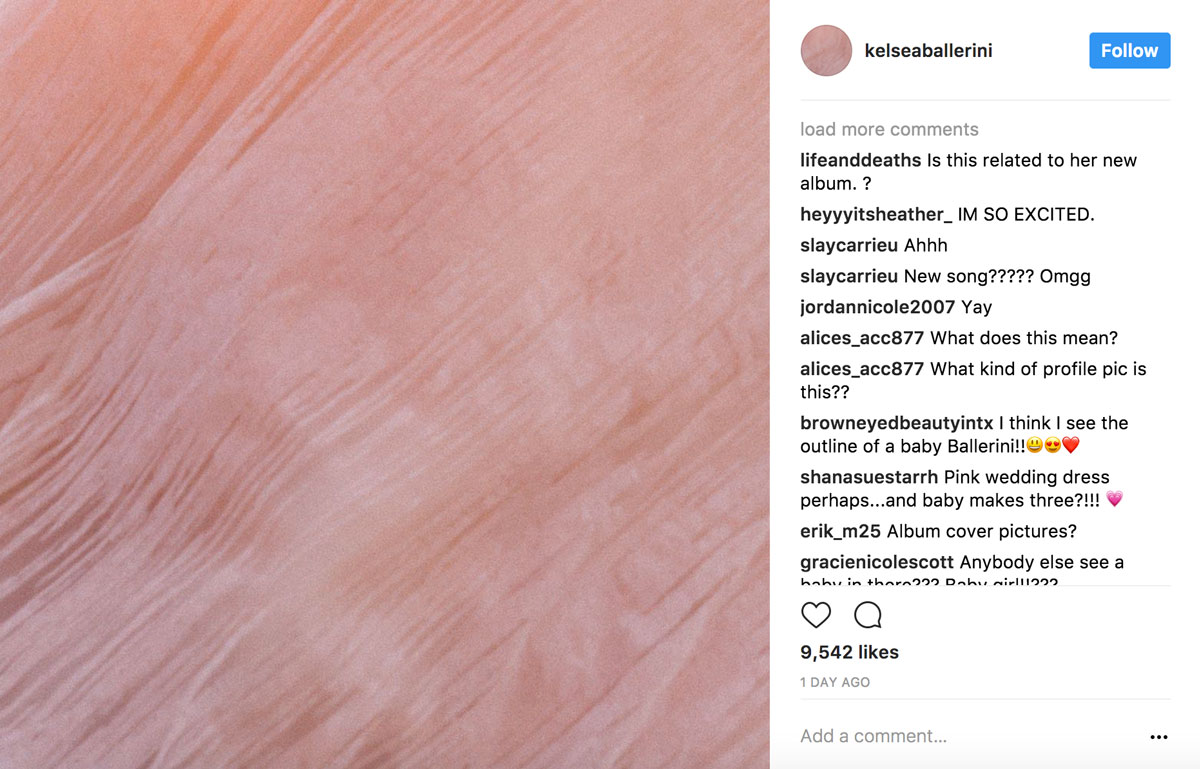Visit erik_m25's profile
This screenshot has width=1200, height=769.
pos(840,531)
